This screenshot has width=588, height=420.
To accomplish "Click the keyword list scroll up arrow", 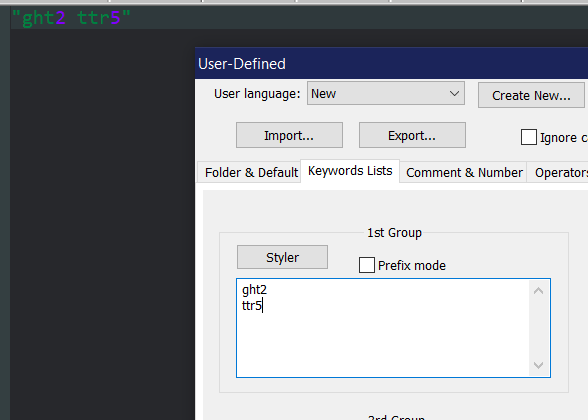I will 538,291.
